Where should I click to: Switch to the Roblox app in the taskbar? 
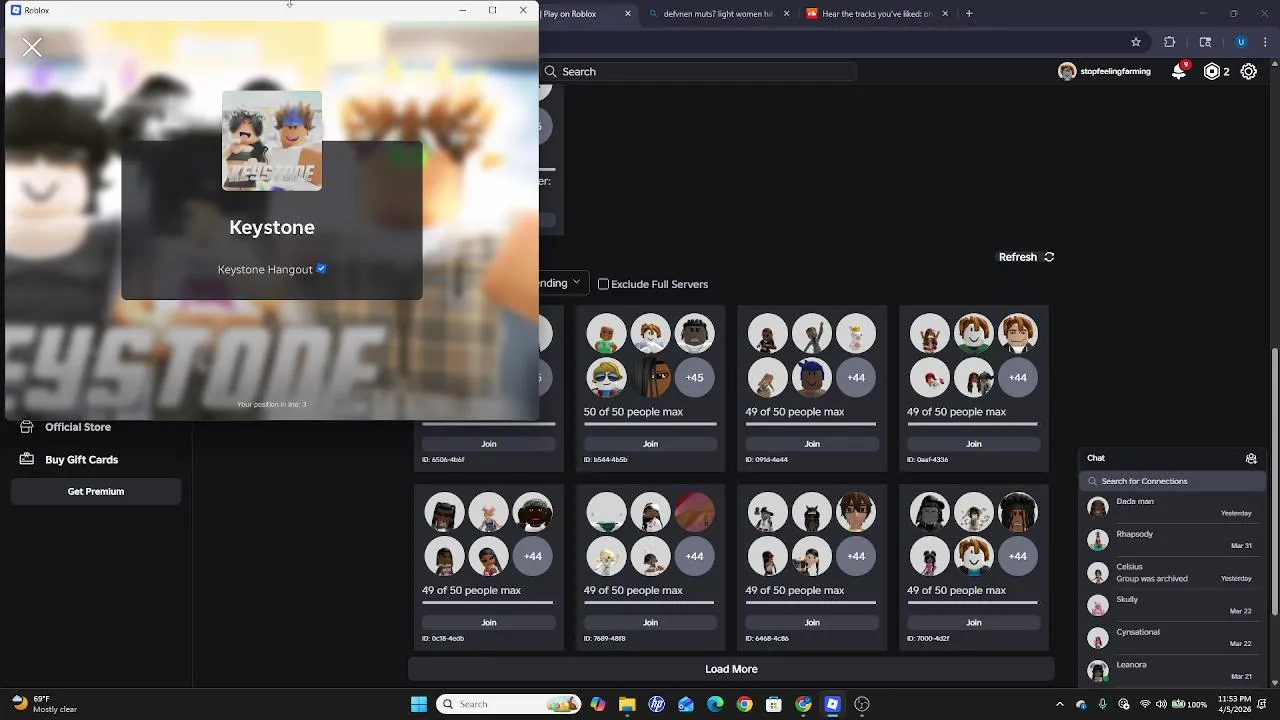coord(832,704)
